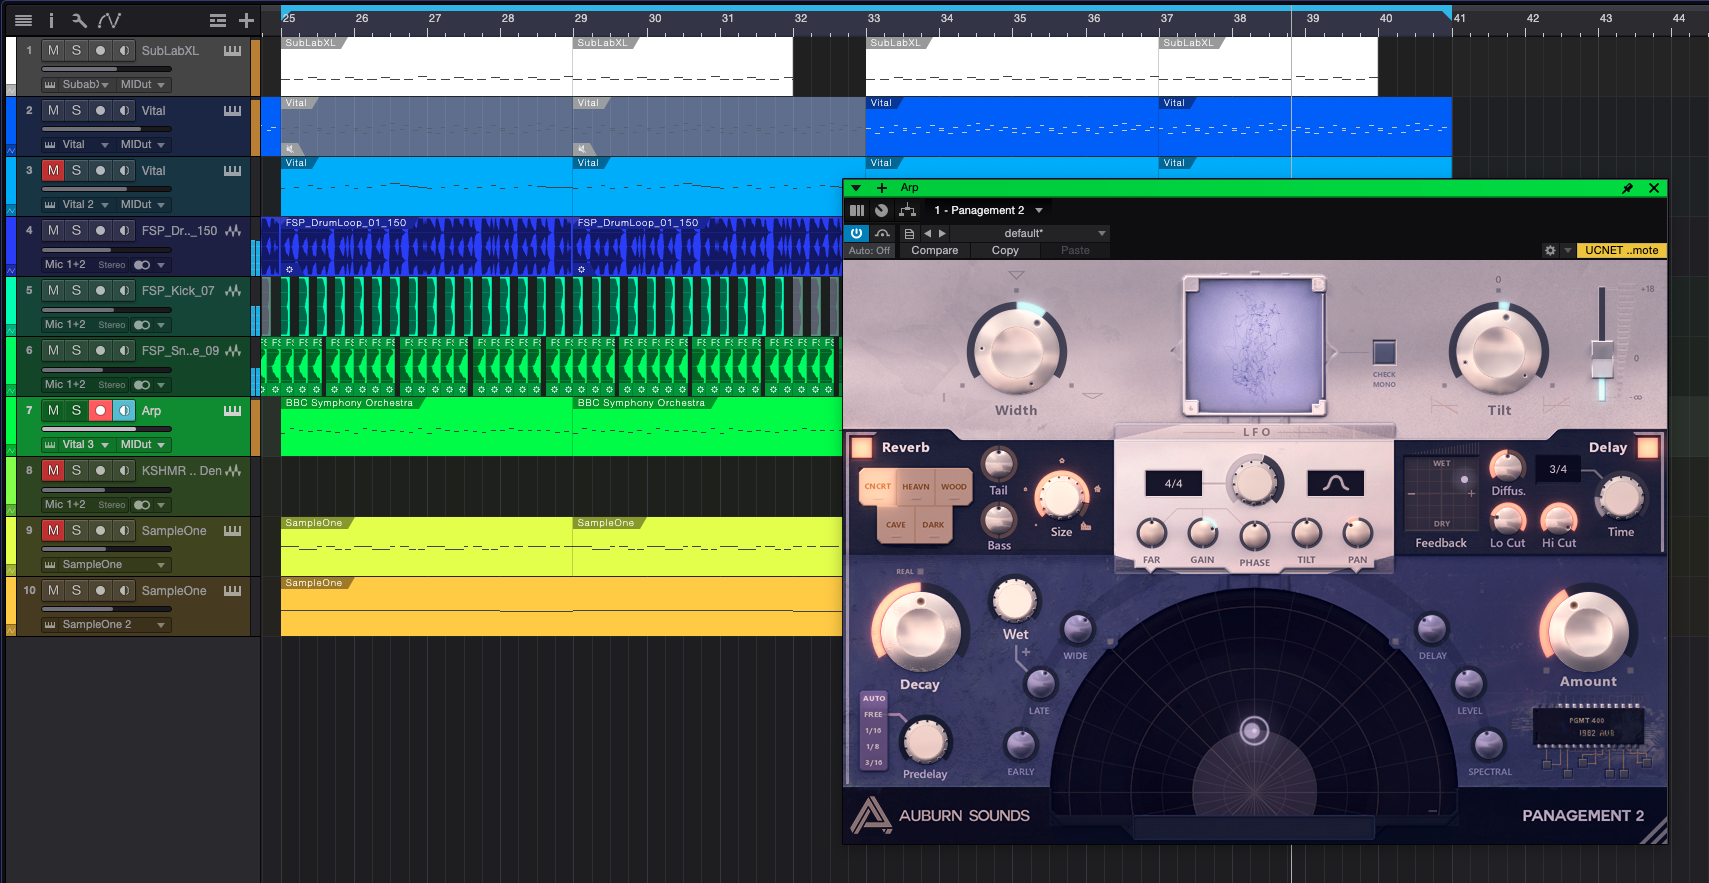Click the Copy button
The width and height of the screenshot is (1709, 883).
click(x=1005, y=251)
